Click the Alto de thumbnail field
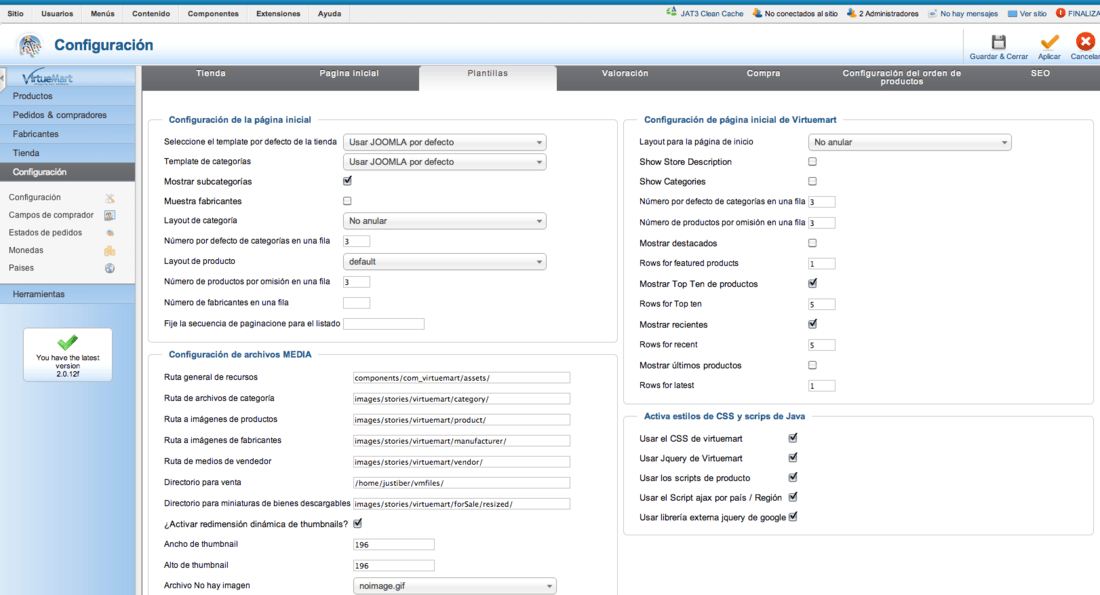 click(394, 566)
